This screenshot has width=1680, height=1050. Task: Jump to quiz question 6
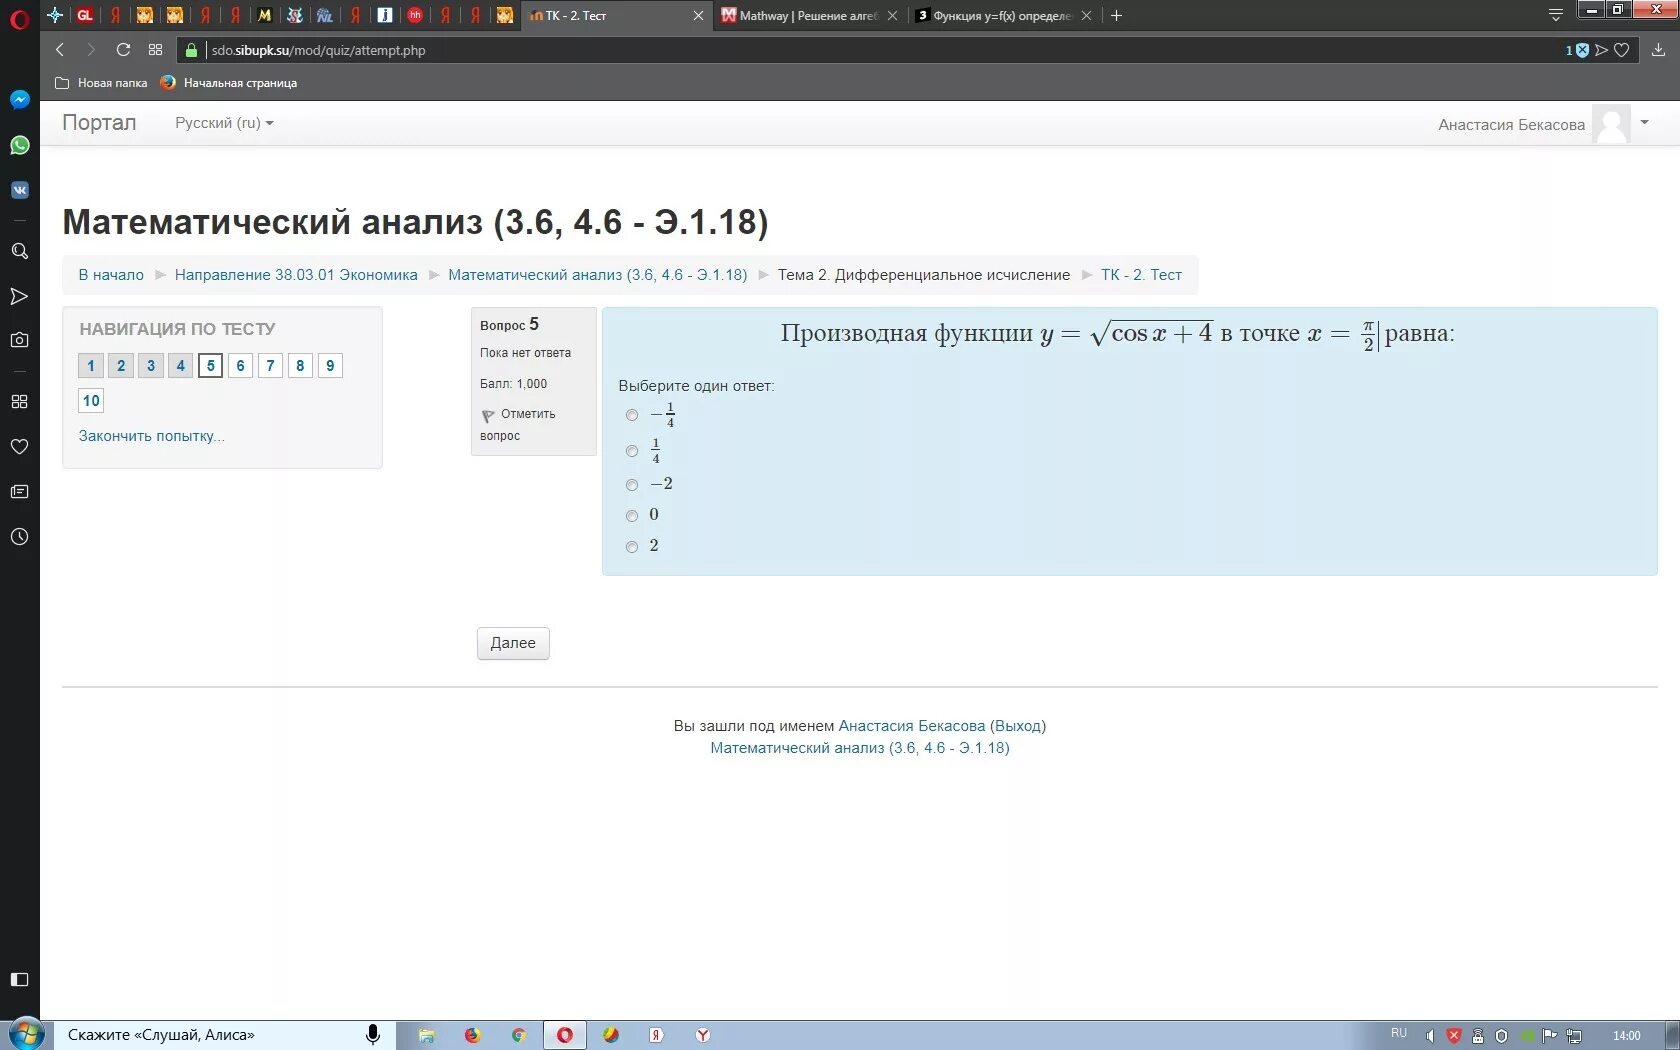tap(240, 366)
